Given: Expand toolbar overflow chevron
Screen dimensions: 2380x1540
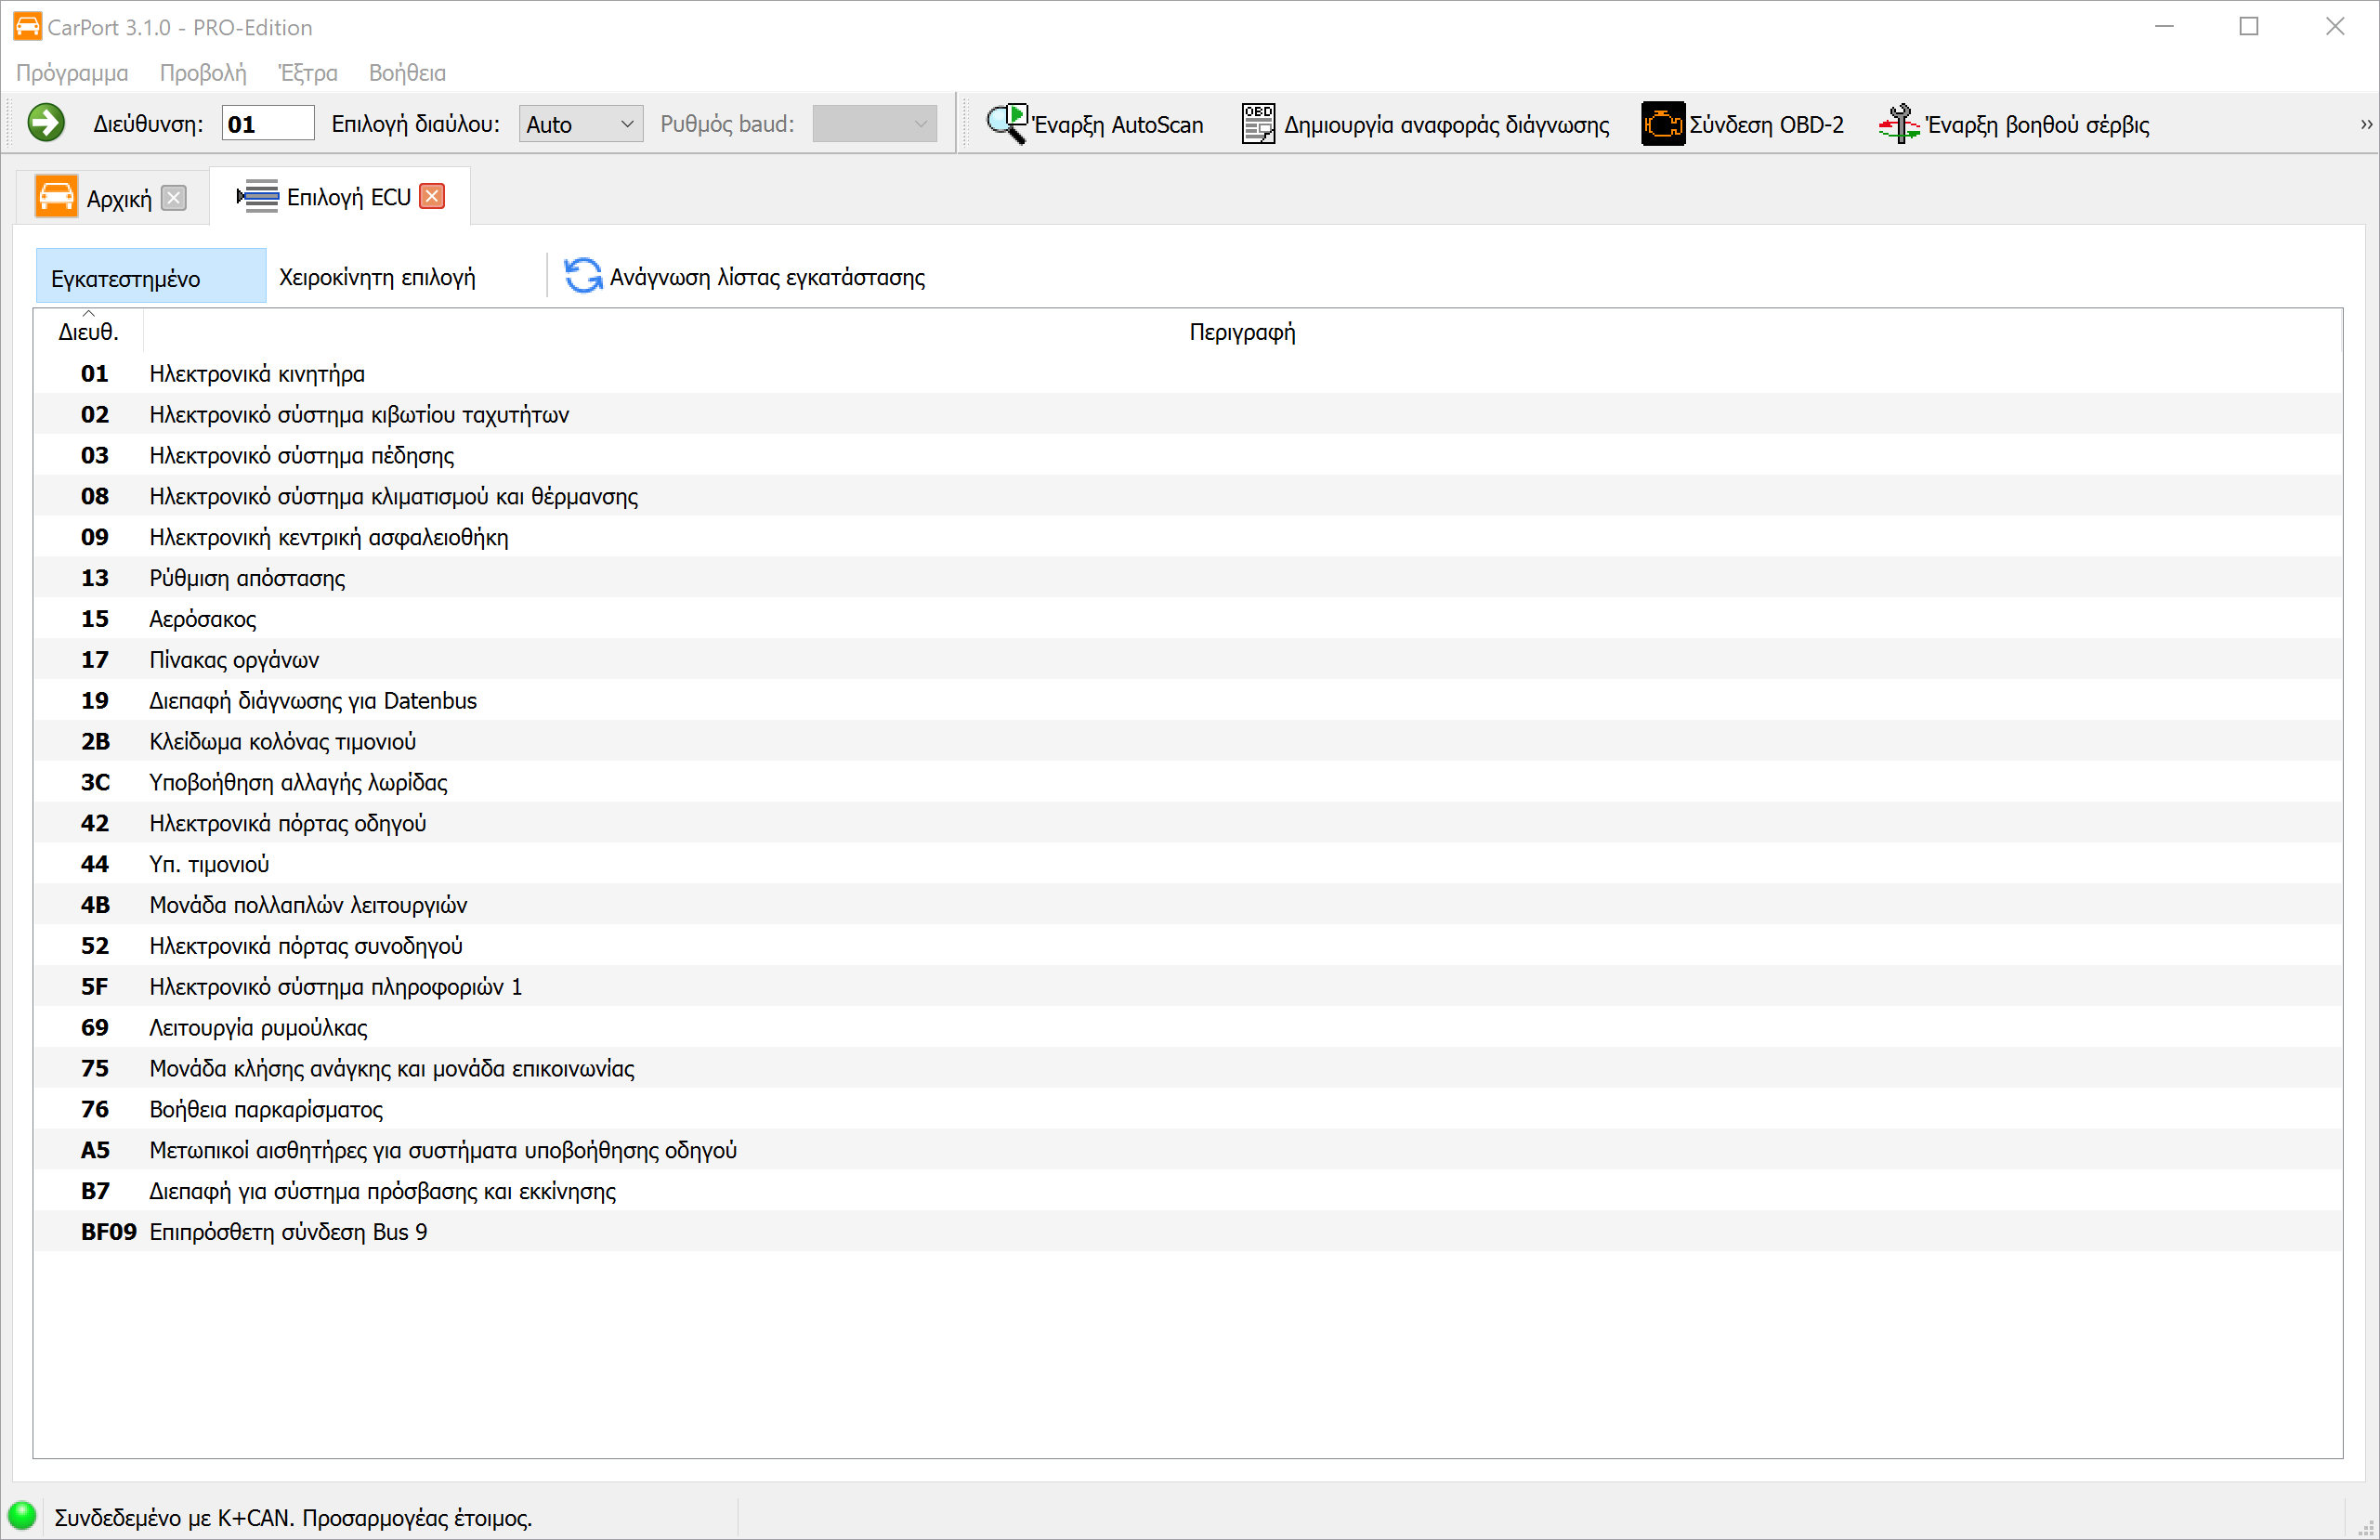Looking at the screenshot, I should click(2365, 124).
